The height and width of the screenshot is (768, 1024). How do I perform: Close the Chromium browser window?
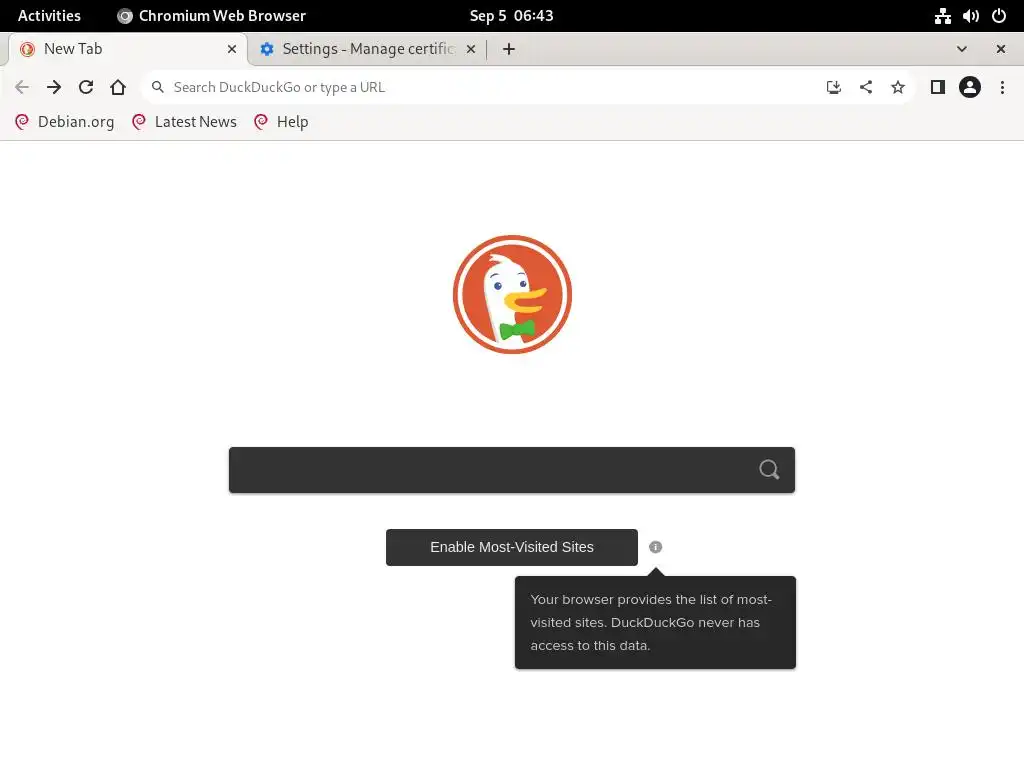(x=1000, y=49)
